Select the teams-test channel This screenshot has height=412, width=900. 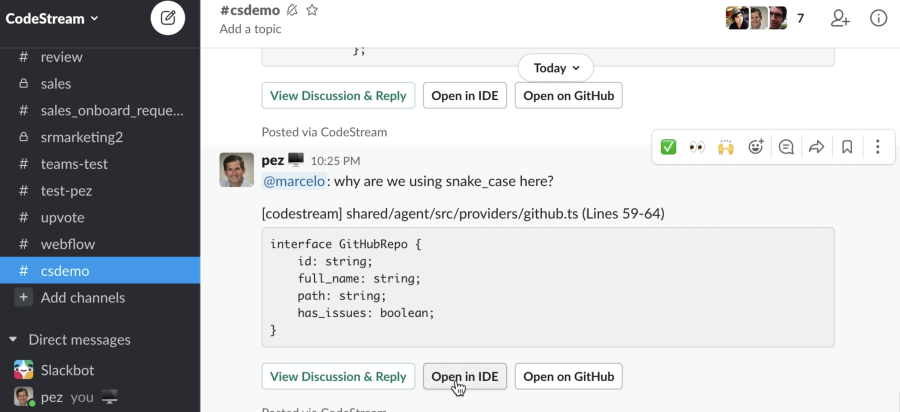(x=74, y=164)
